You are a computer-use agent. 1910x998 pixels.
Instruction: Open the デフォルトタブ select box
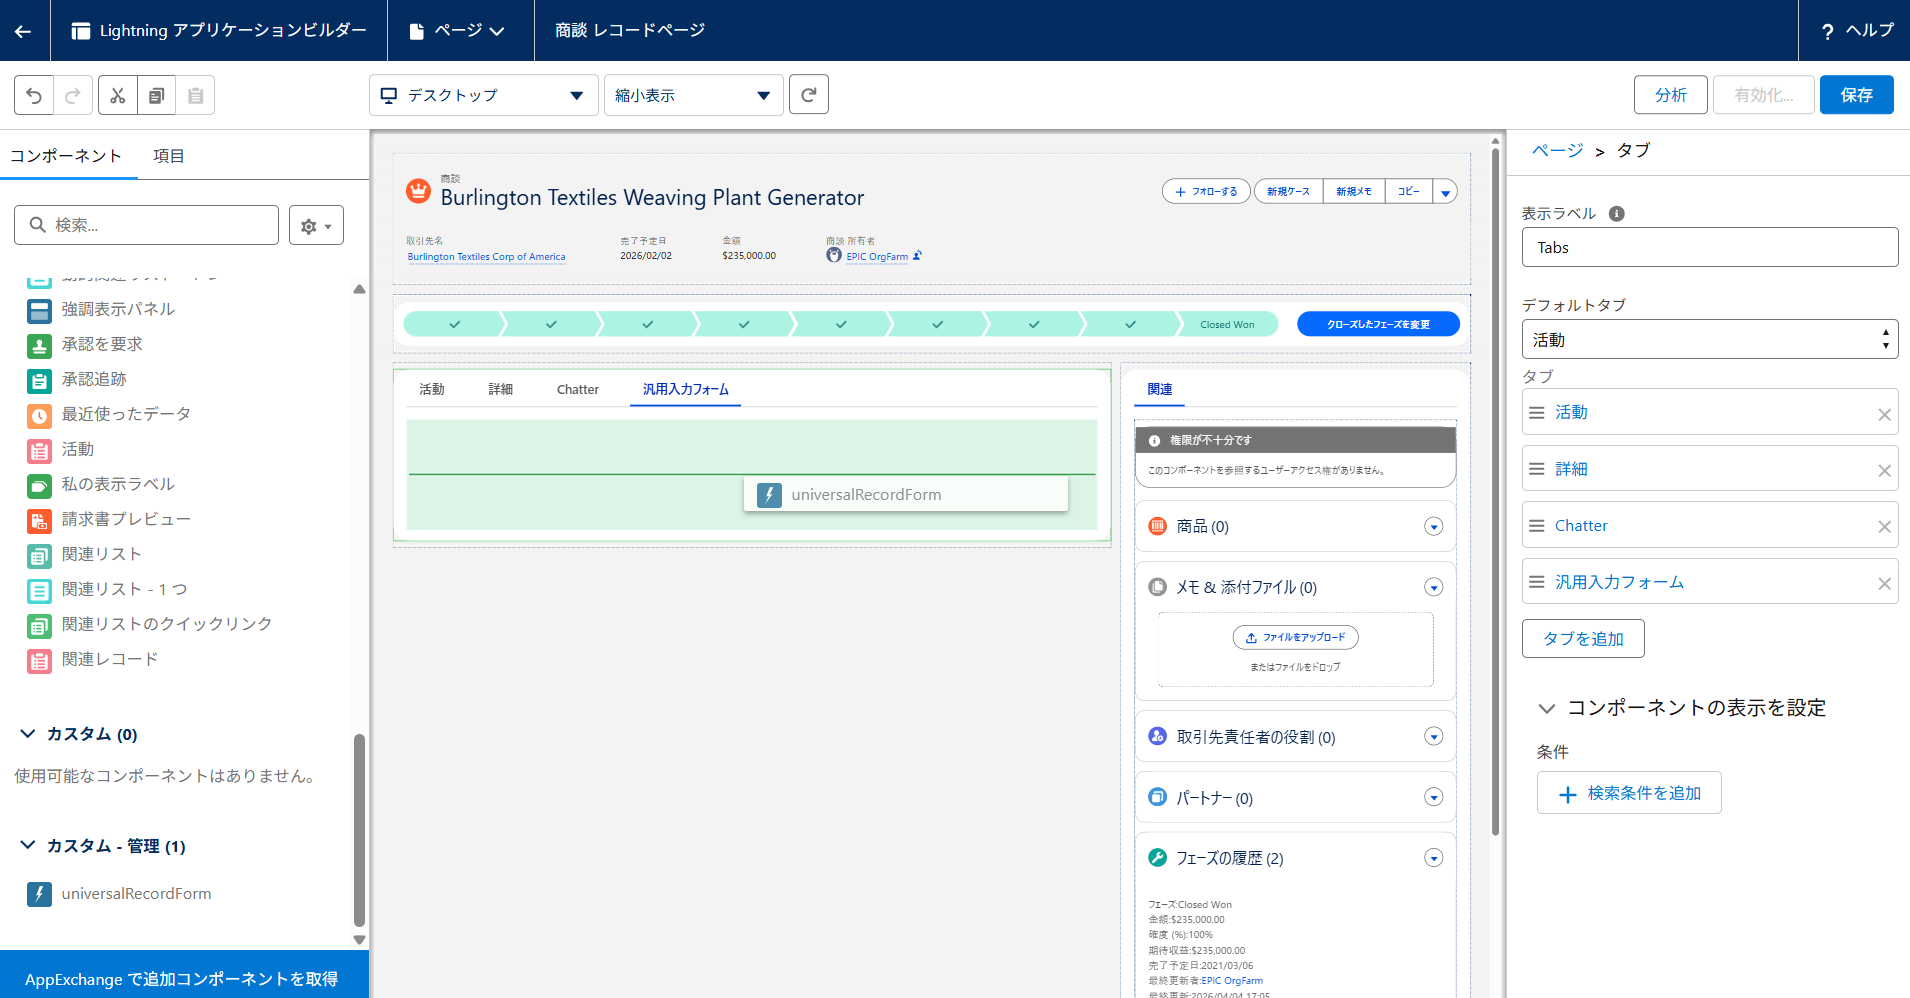(x=1709, y=340)
